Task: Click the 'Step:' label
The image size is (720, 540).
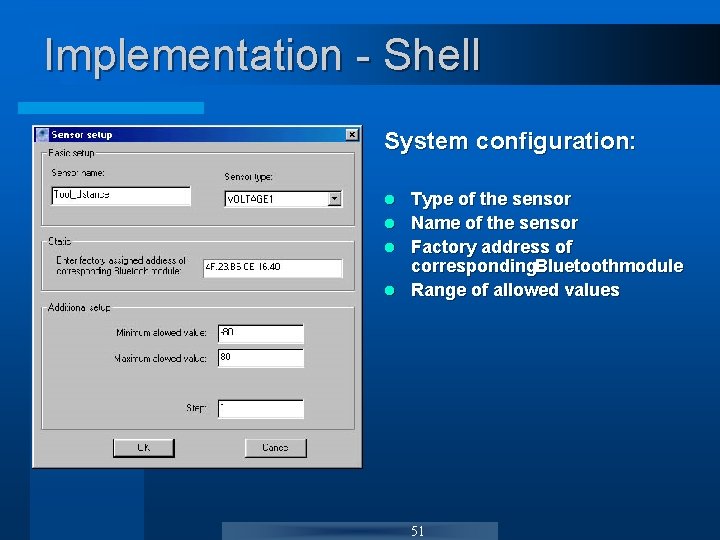Action: (x=196, y=408)
